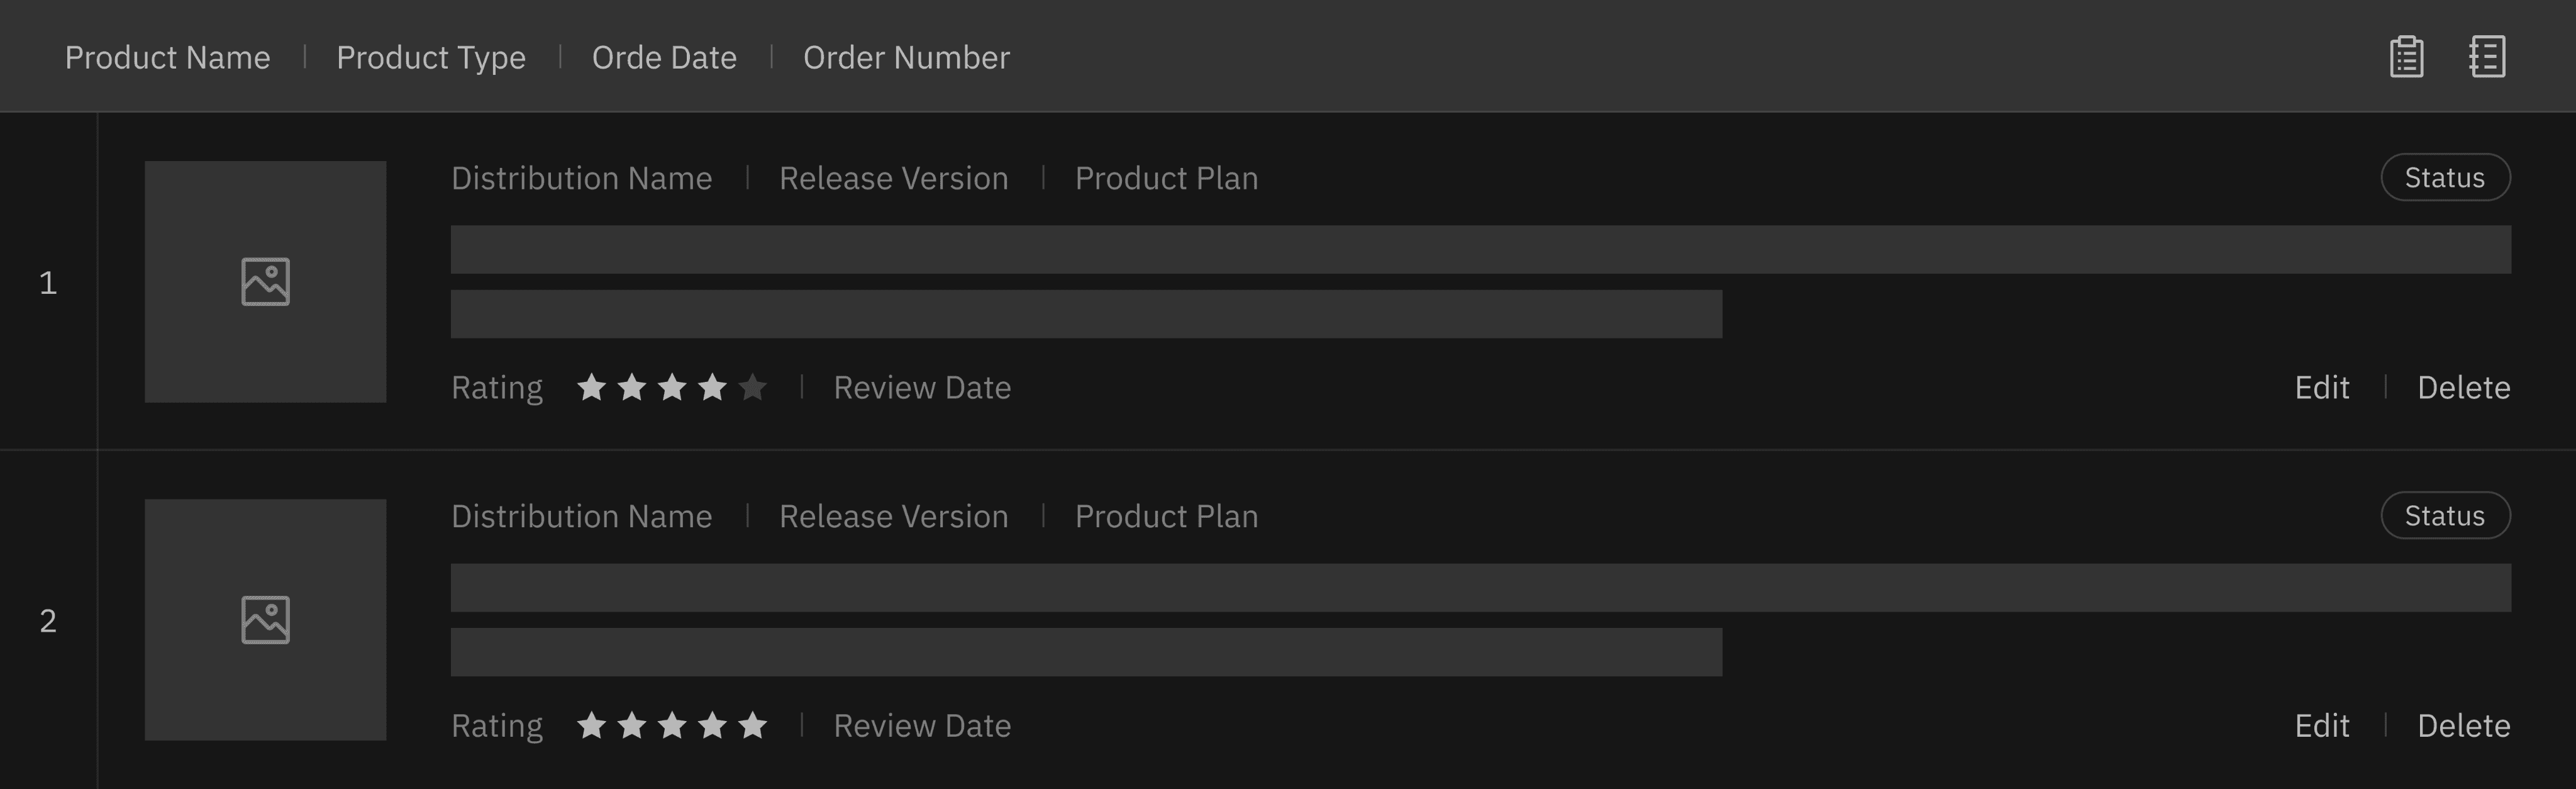
Task: Delete the first row item
Action: point(2463,387)
